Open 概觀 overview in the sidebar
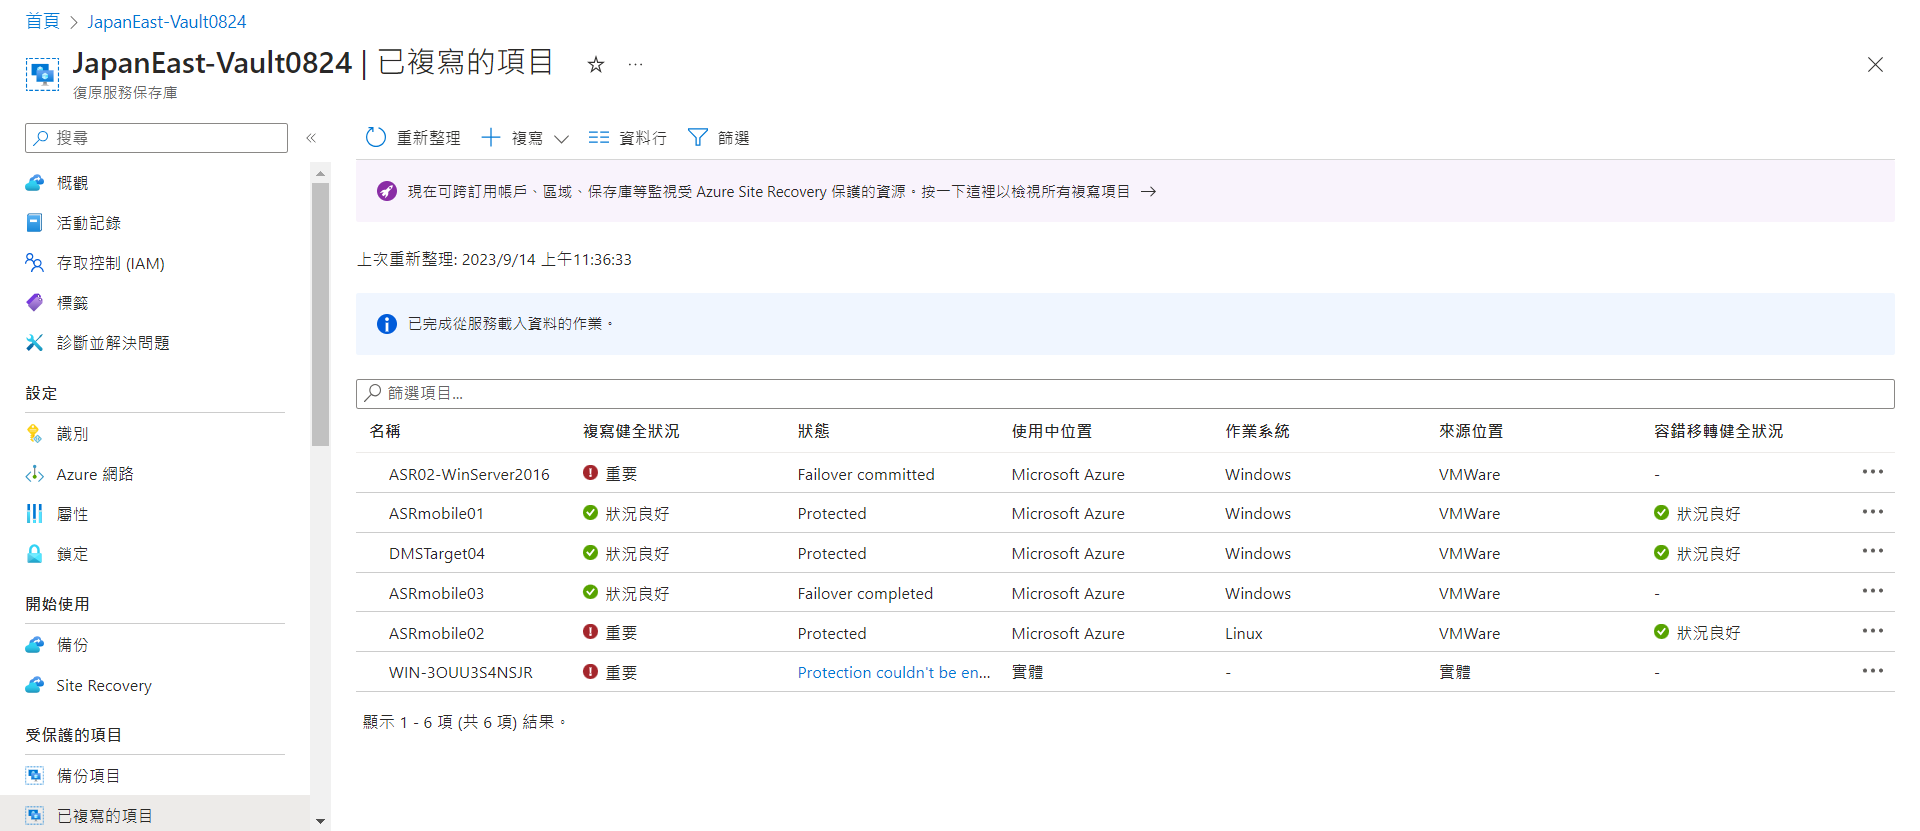 [72, 183]
